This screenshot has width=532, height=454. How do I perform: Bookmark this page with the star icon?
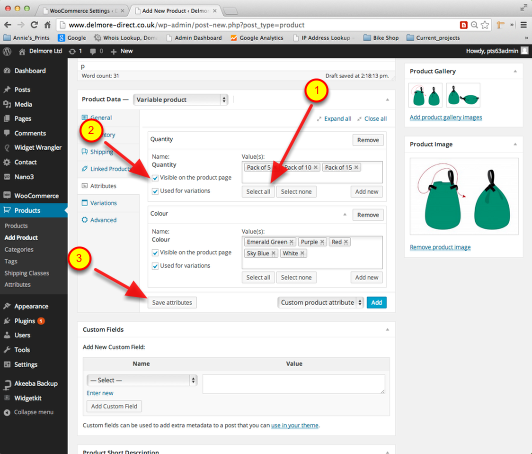click(x=485, y=25)
